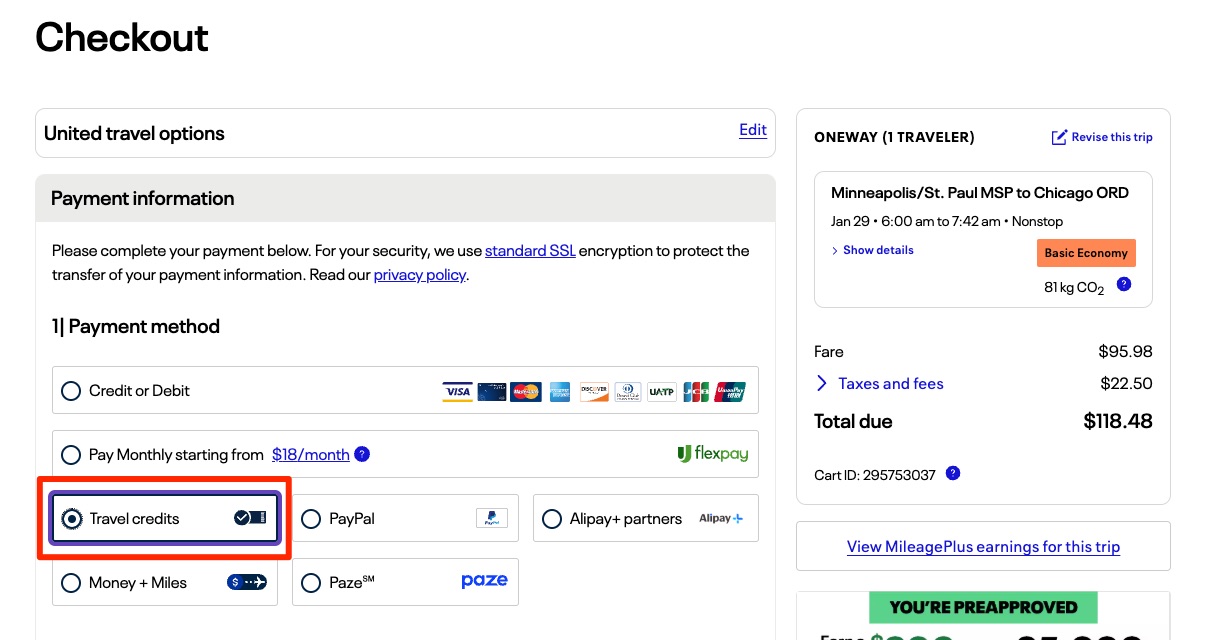Screen dimensions: 1216x640
Task: Edit United travel options
Action: 752,130
